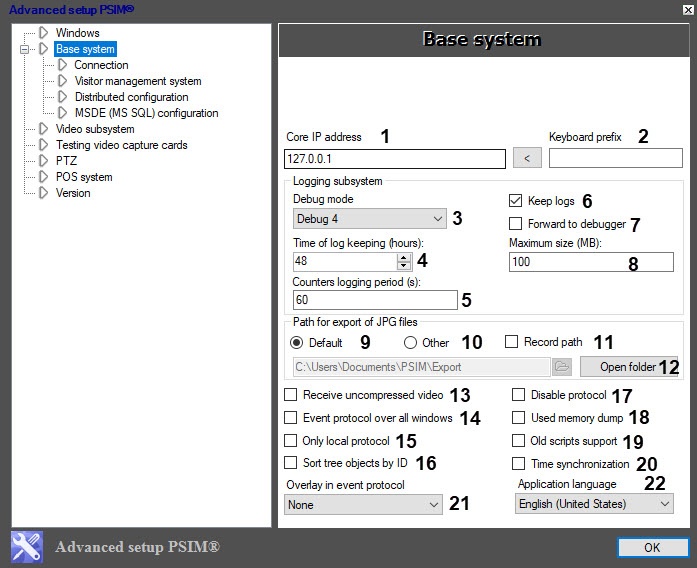Enable Receive uncompressed video checkbox
Screen dimensions: 697x568
point(290,395)
